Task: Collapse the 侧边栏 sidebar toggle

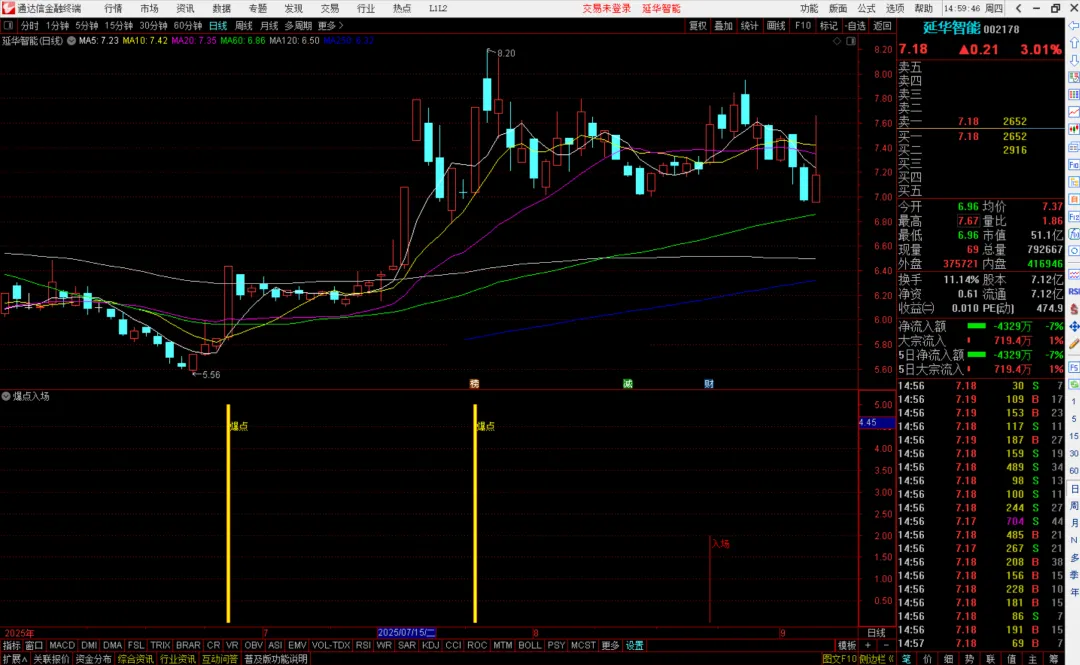Action: pyautogui.click(x=878, y=659)
